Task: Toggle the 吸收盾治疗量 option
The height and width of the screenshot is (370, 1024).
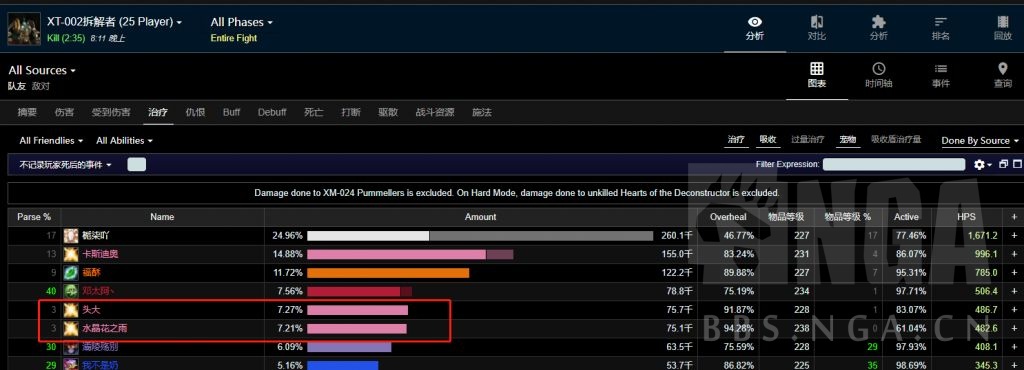Action: point(896,140)
